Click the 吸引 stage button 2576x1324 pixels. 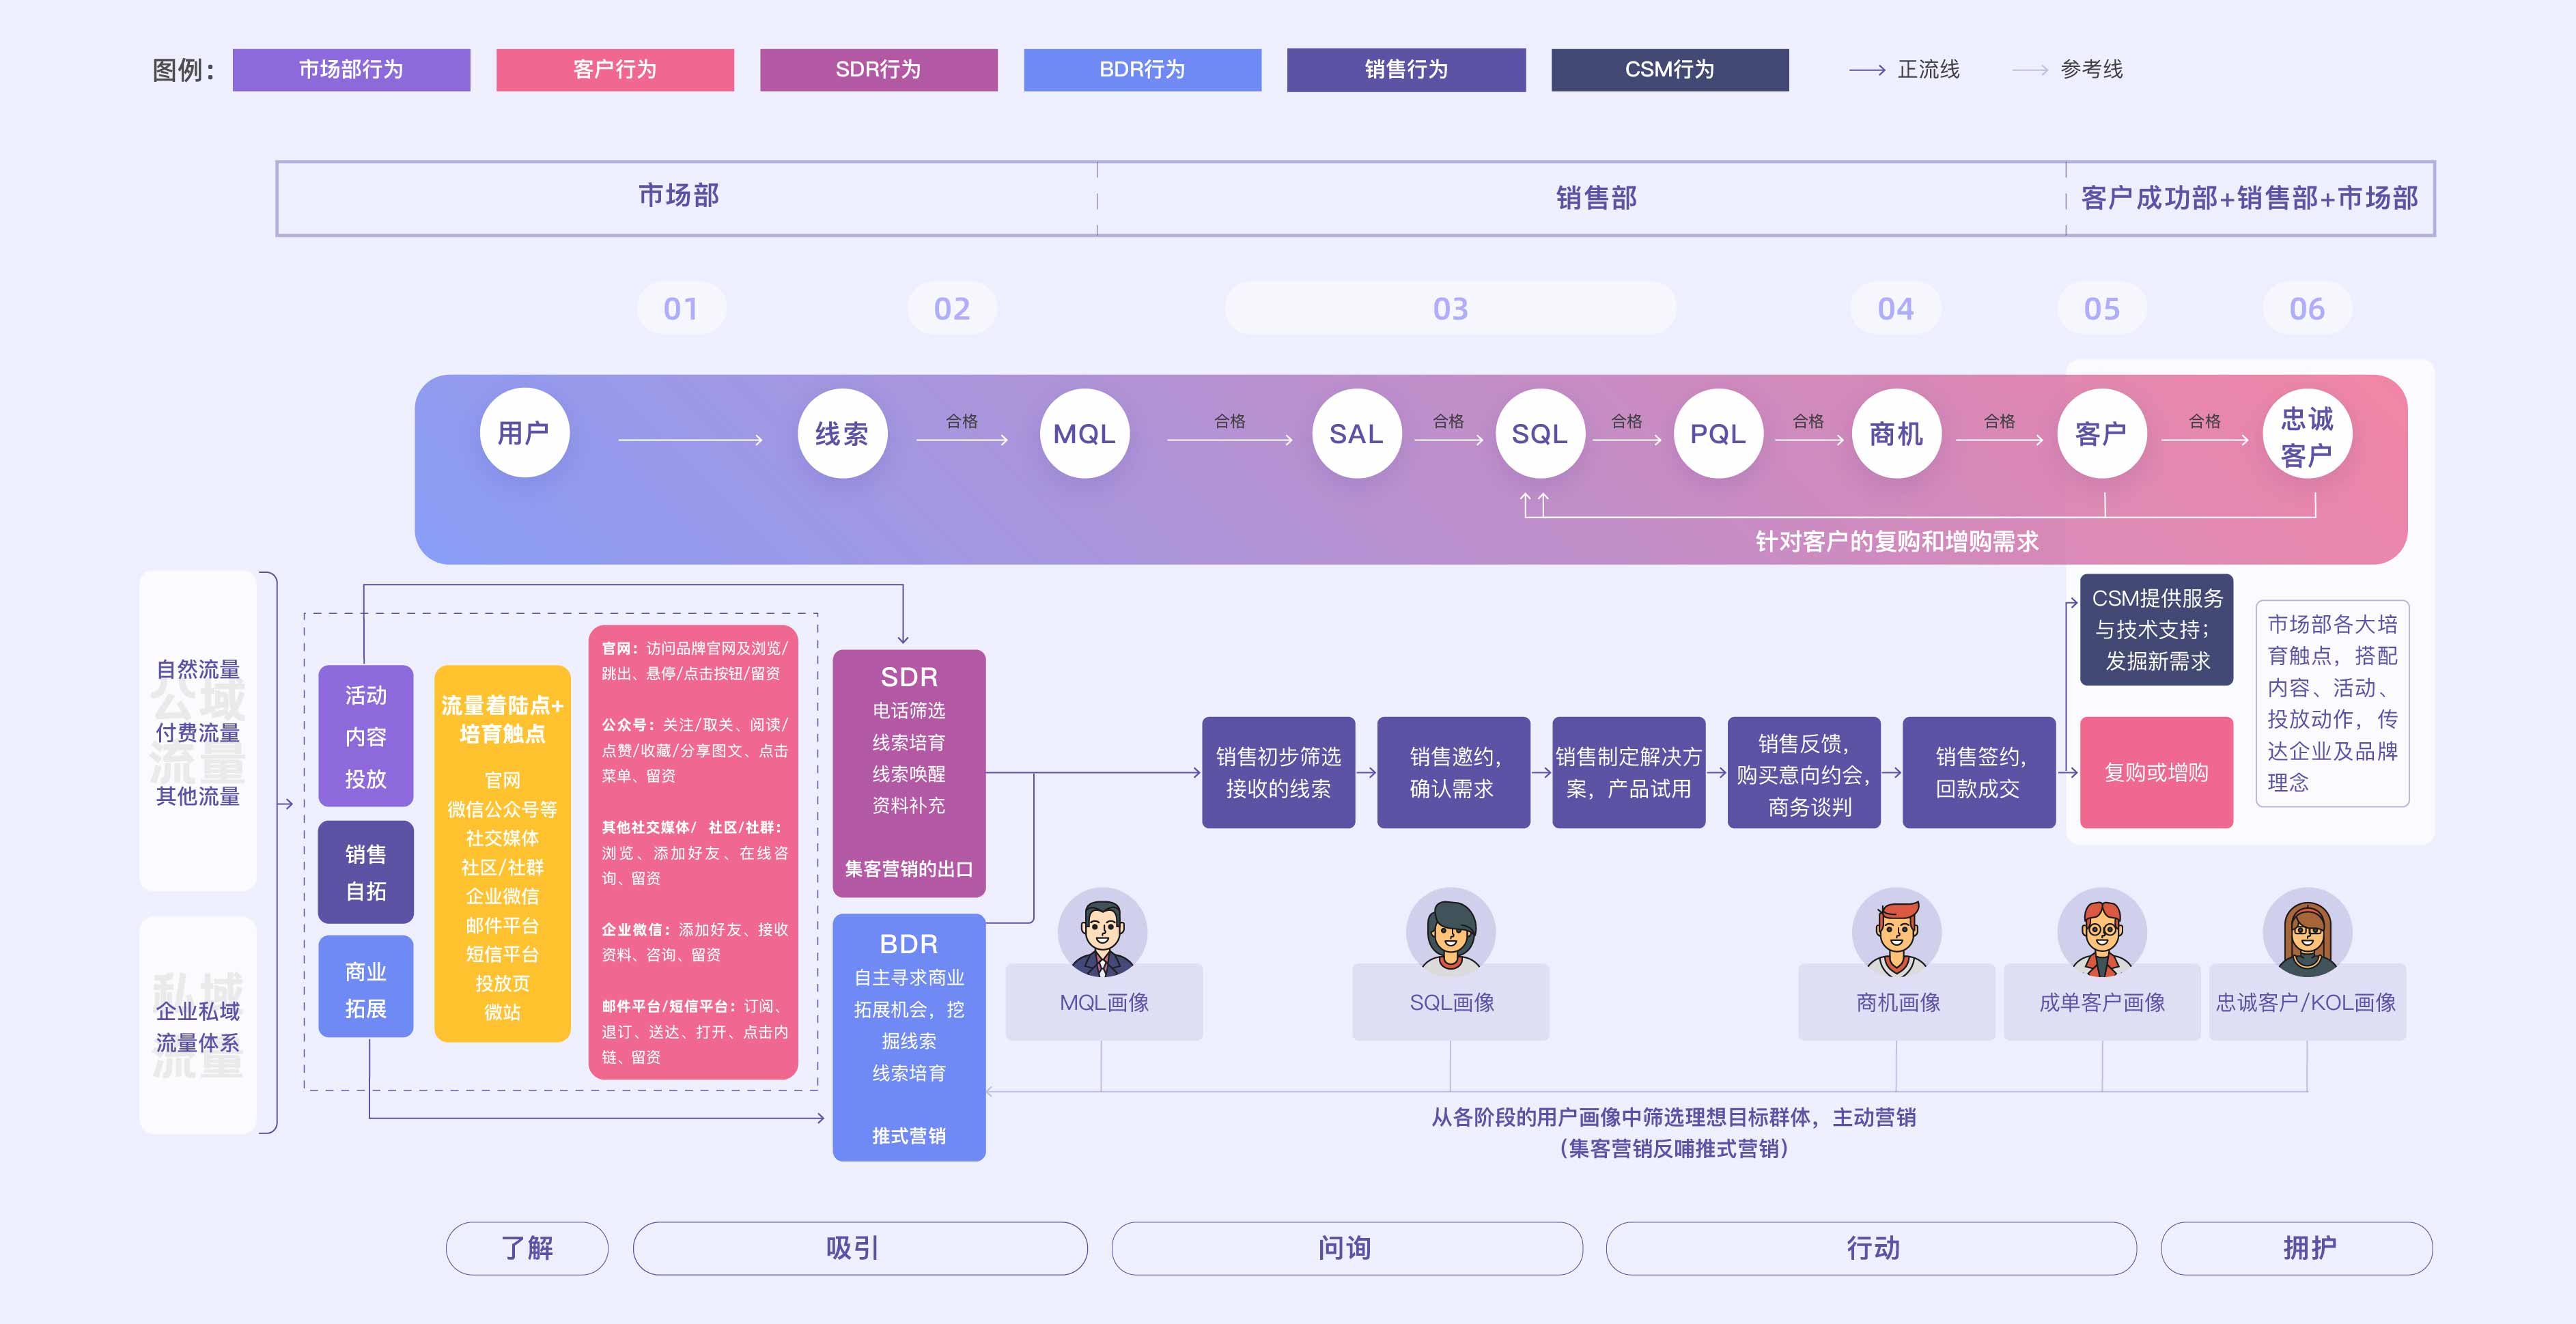(861, 1248)
